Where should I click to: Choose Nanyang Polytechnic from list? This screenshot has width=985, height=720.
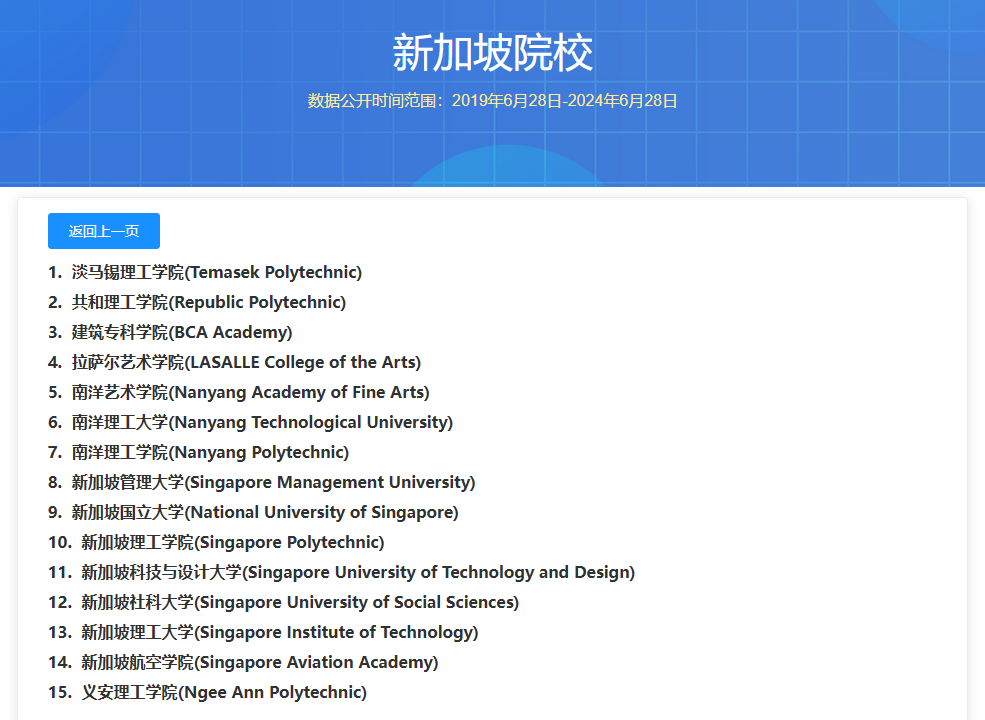click(210, 452)
